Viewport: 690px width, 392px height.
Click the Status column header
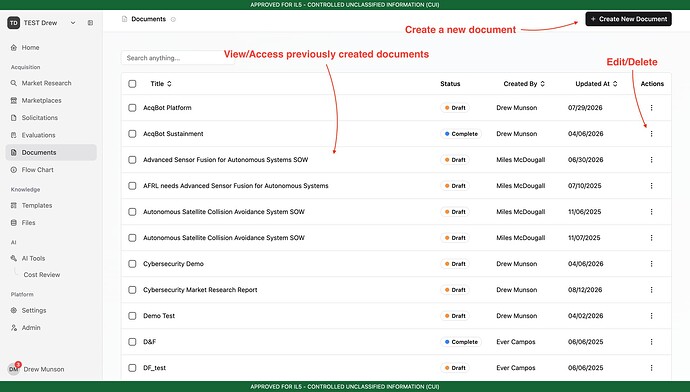450,84
